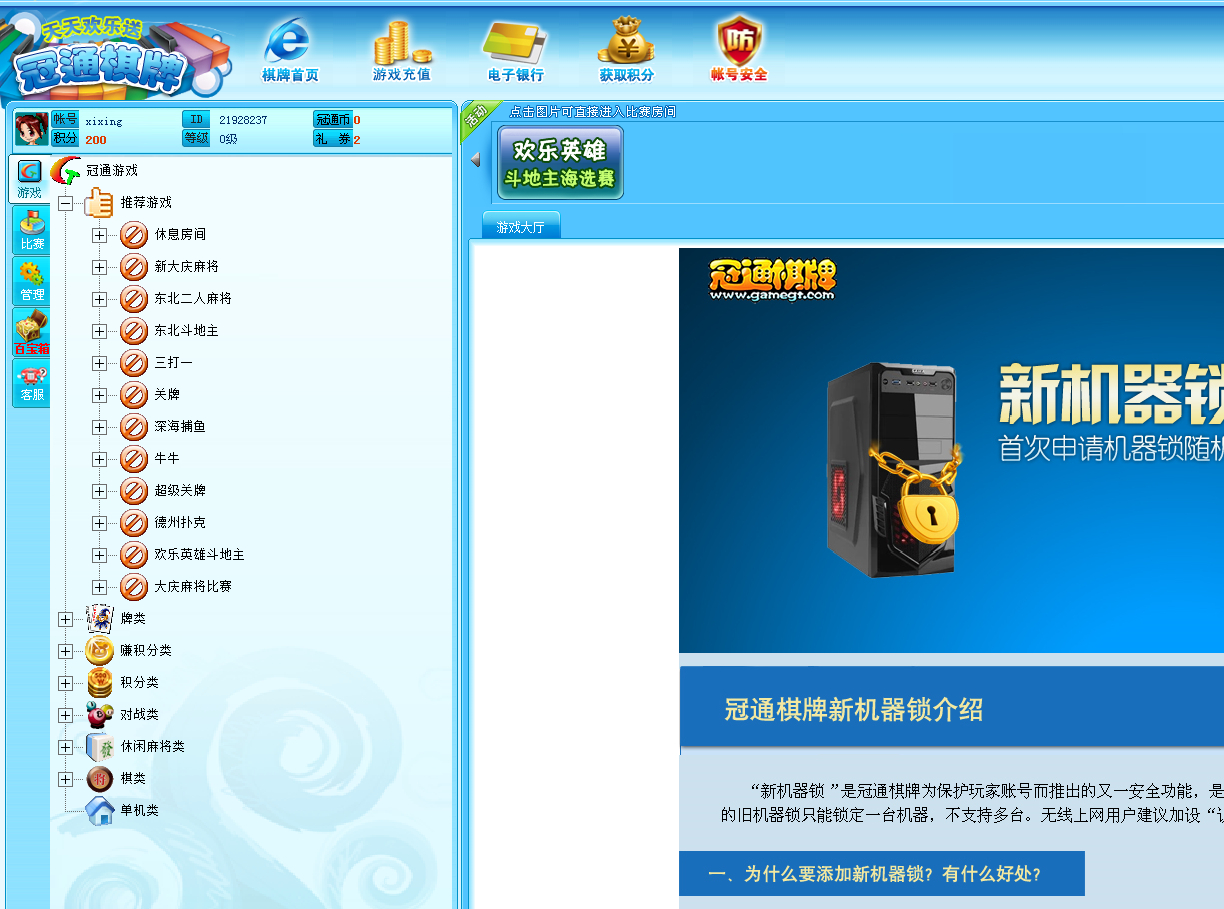Switch to the 游戏大厅 tab
The image size is (1224, 909).
(521, 226)
